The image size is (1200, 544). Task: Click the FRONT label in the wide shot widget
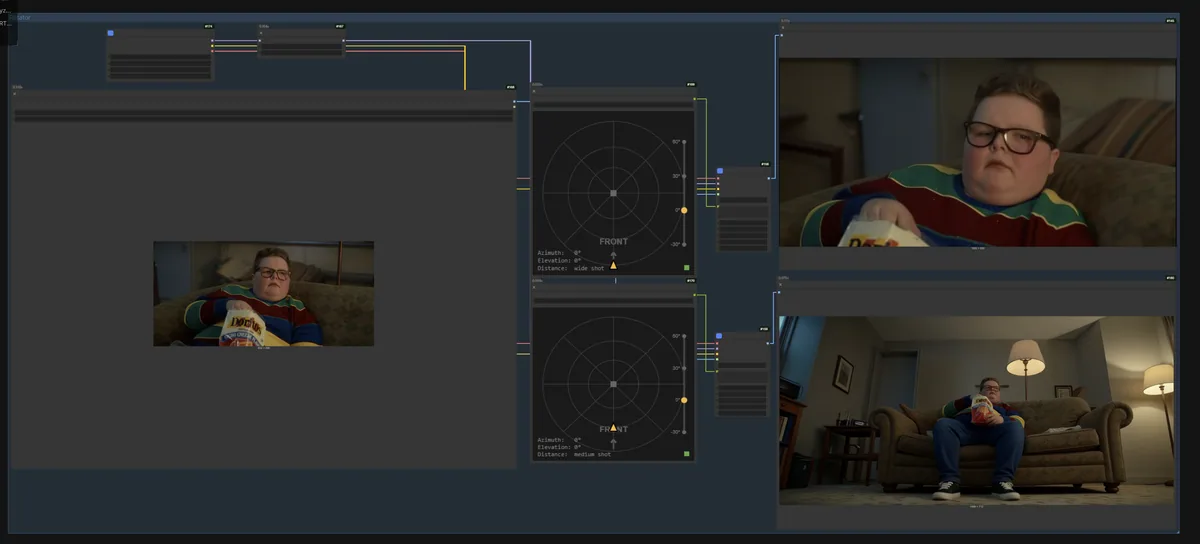pos(613,241)
